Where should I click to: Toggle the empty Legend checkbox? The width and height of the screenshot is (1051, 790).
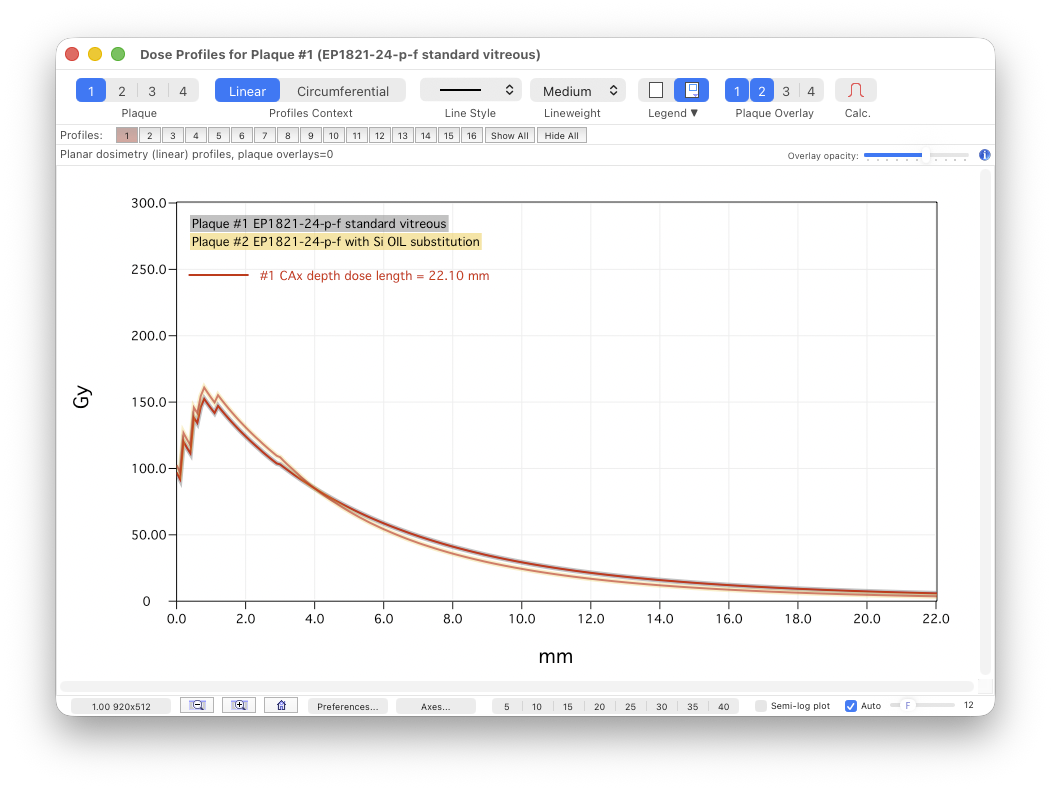click(656, 89)
